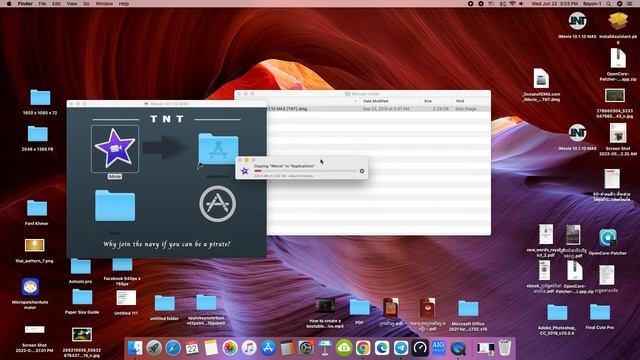
Task: Launch Safari from the Dock
Action: point(173,348)
